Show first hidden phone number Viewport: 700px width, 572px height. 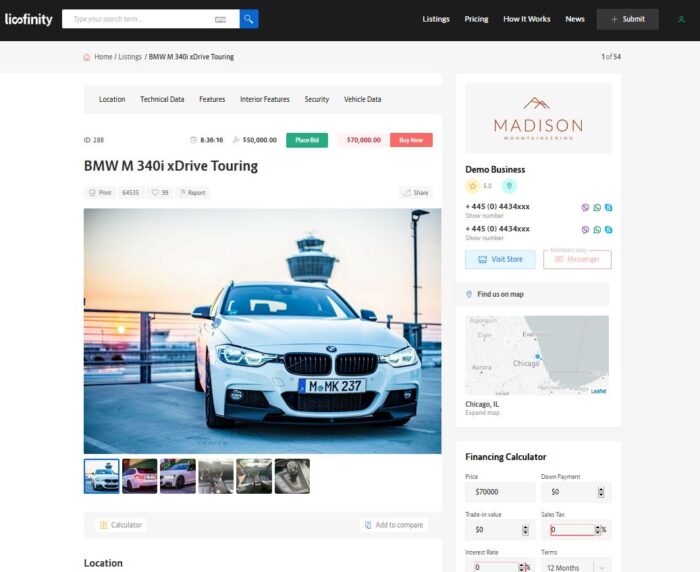484,216
